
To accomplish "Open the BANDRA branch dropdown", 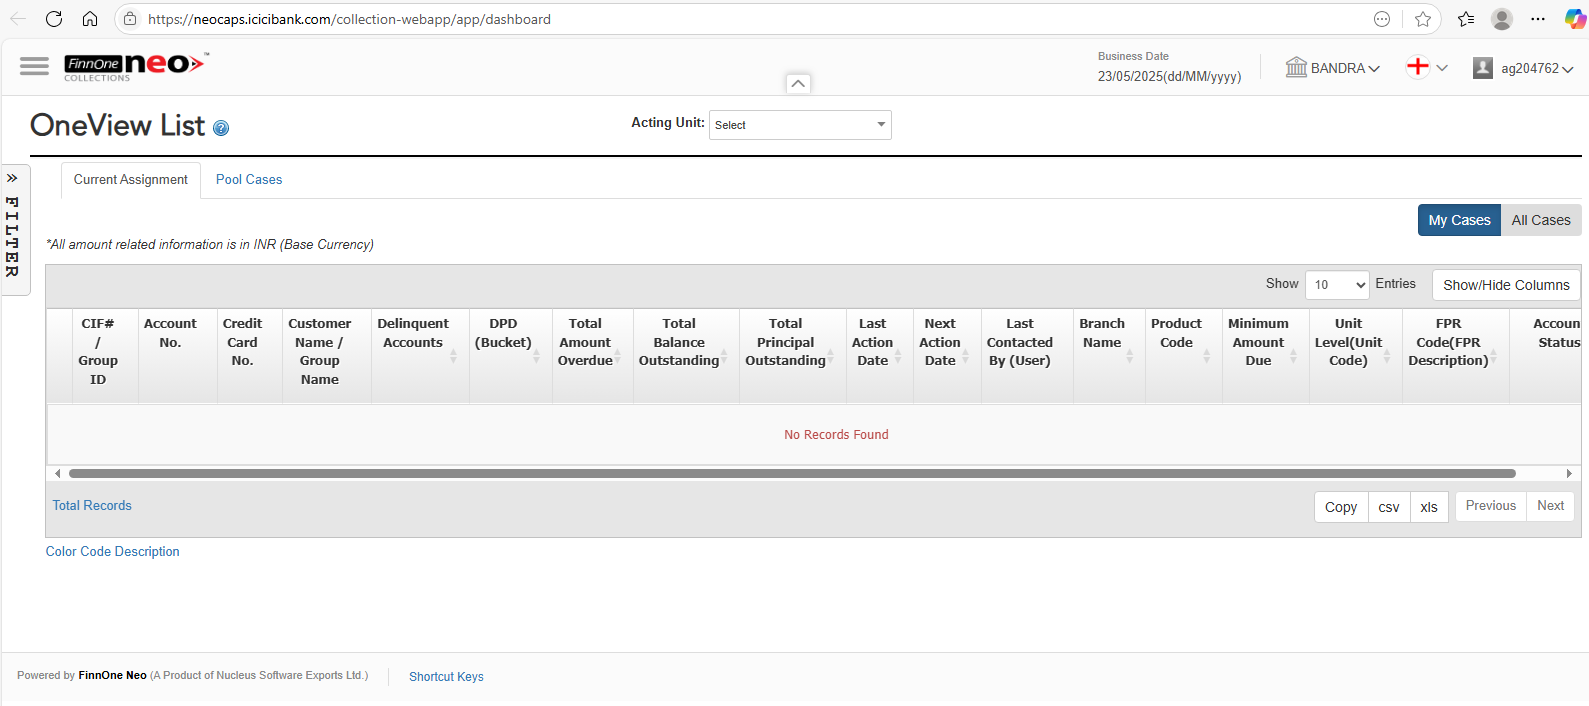I will [1334, 68].
